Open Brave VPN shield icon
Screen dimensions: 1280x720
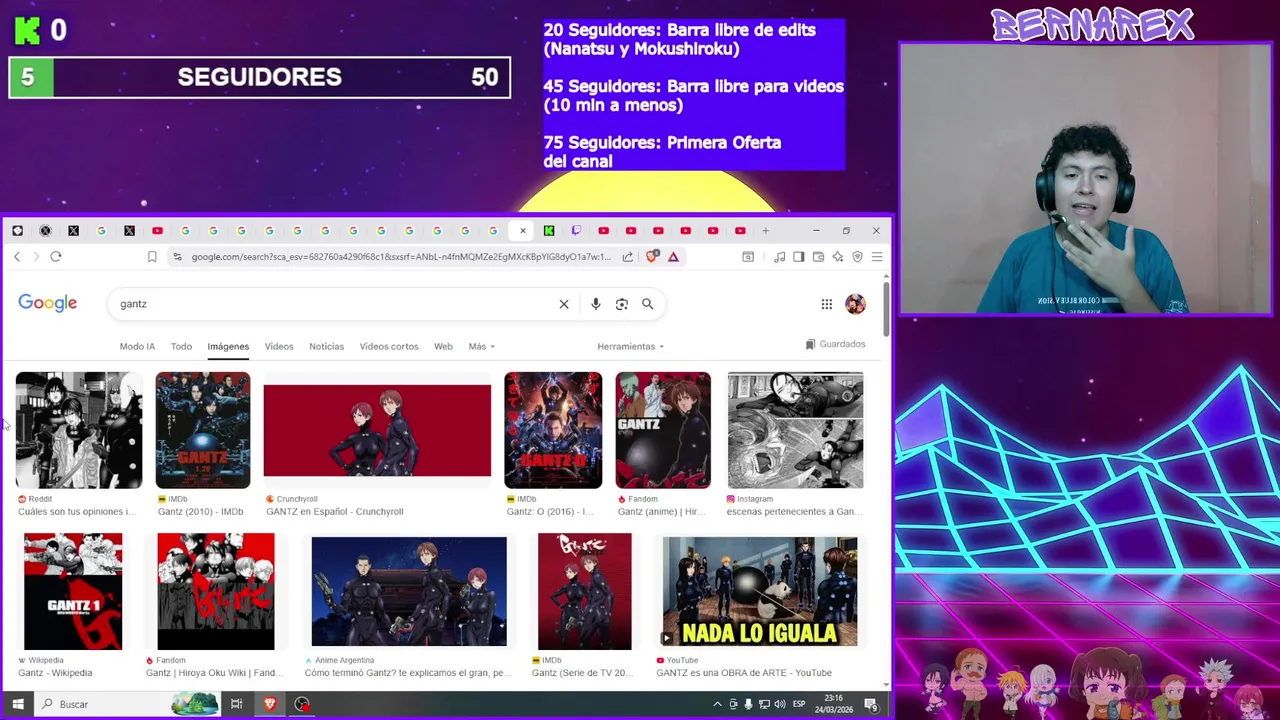pos(857,257)
